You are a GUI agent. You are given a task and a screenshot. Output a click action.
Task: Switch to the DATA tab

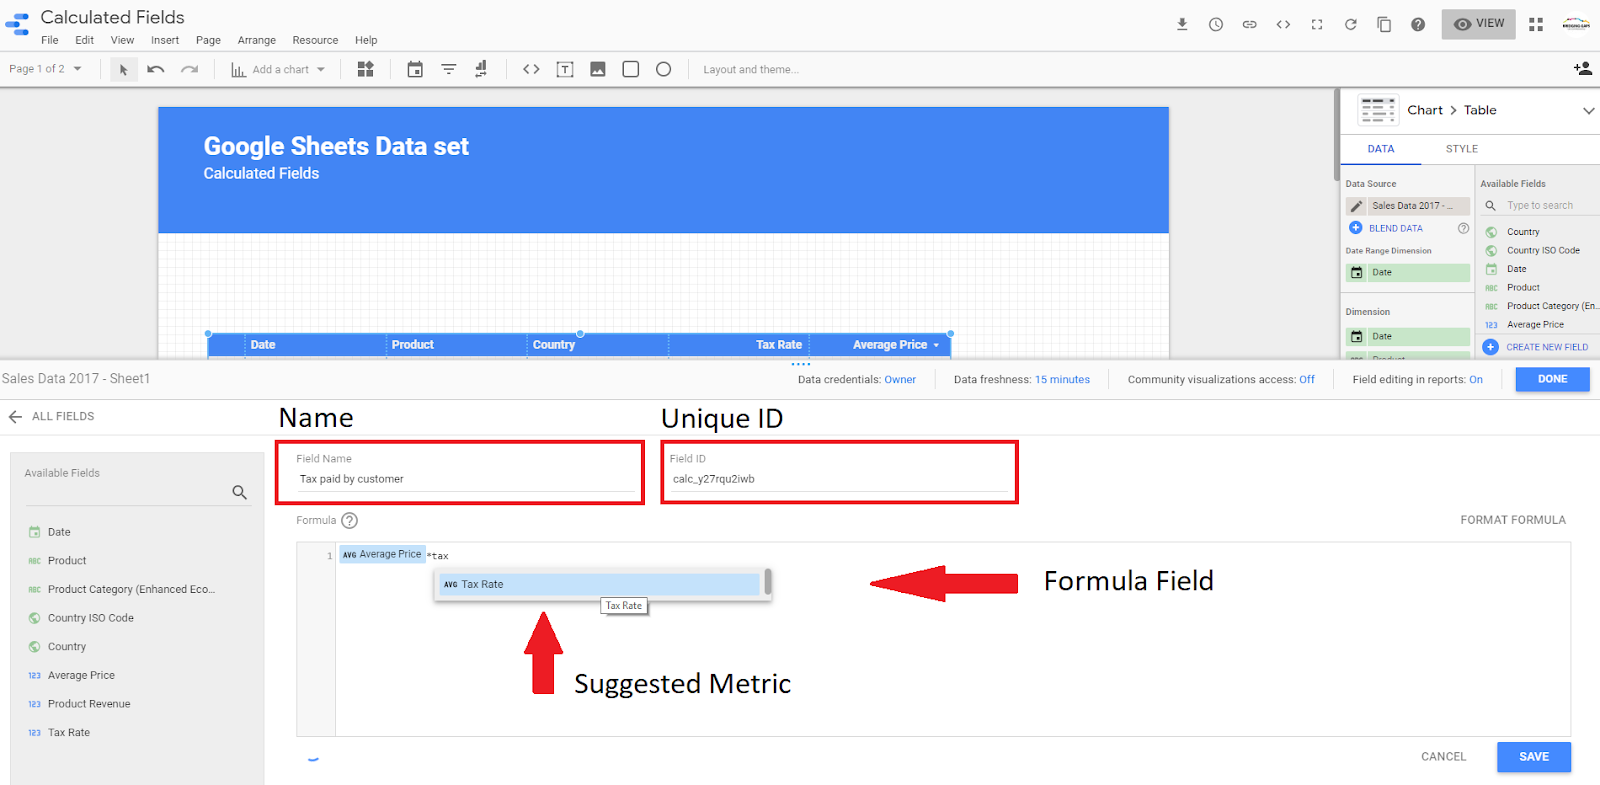pyautogui.click(x=1381, y=149)
